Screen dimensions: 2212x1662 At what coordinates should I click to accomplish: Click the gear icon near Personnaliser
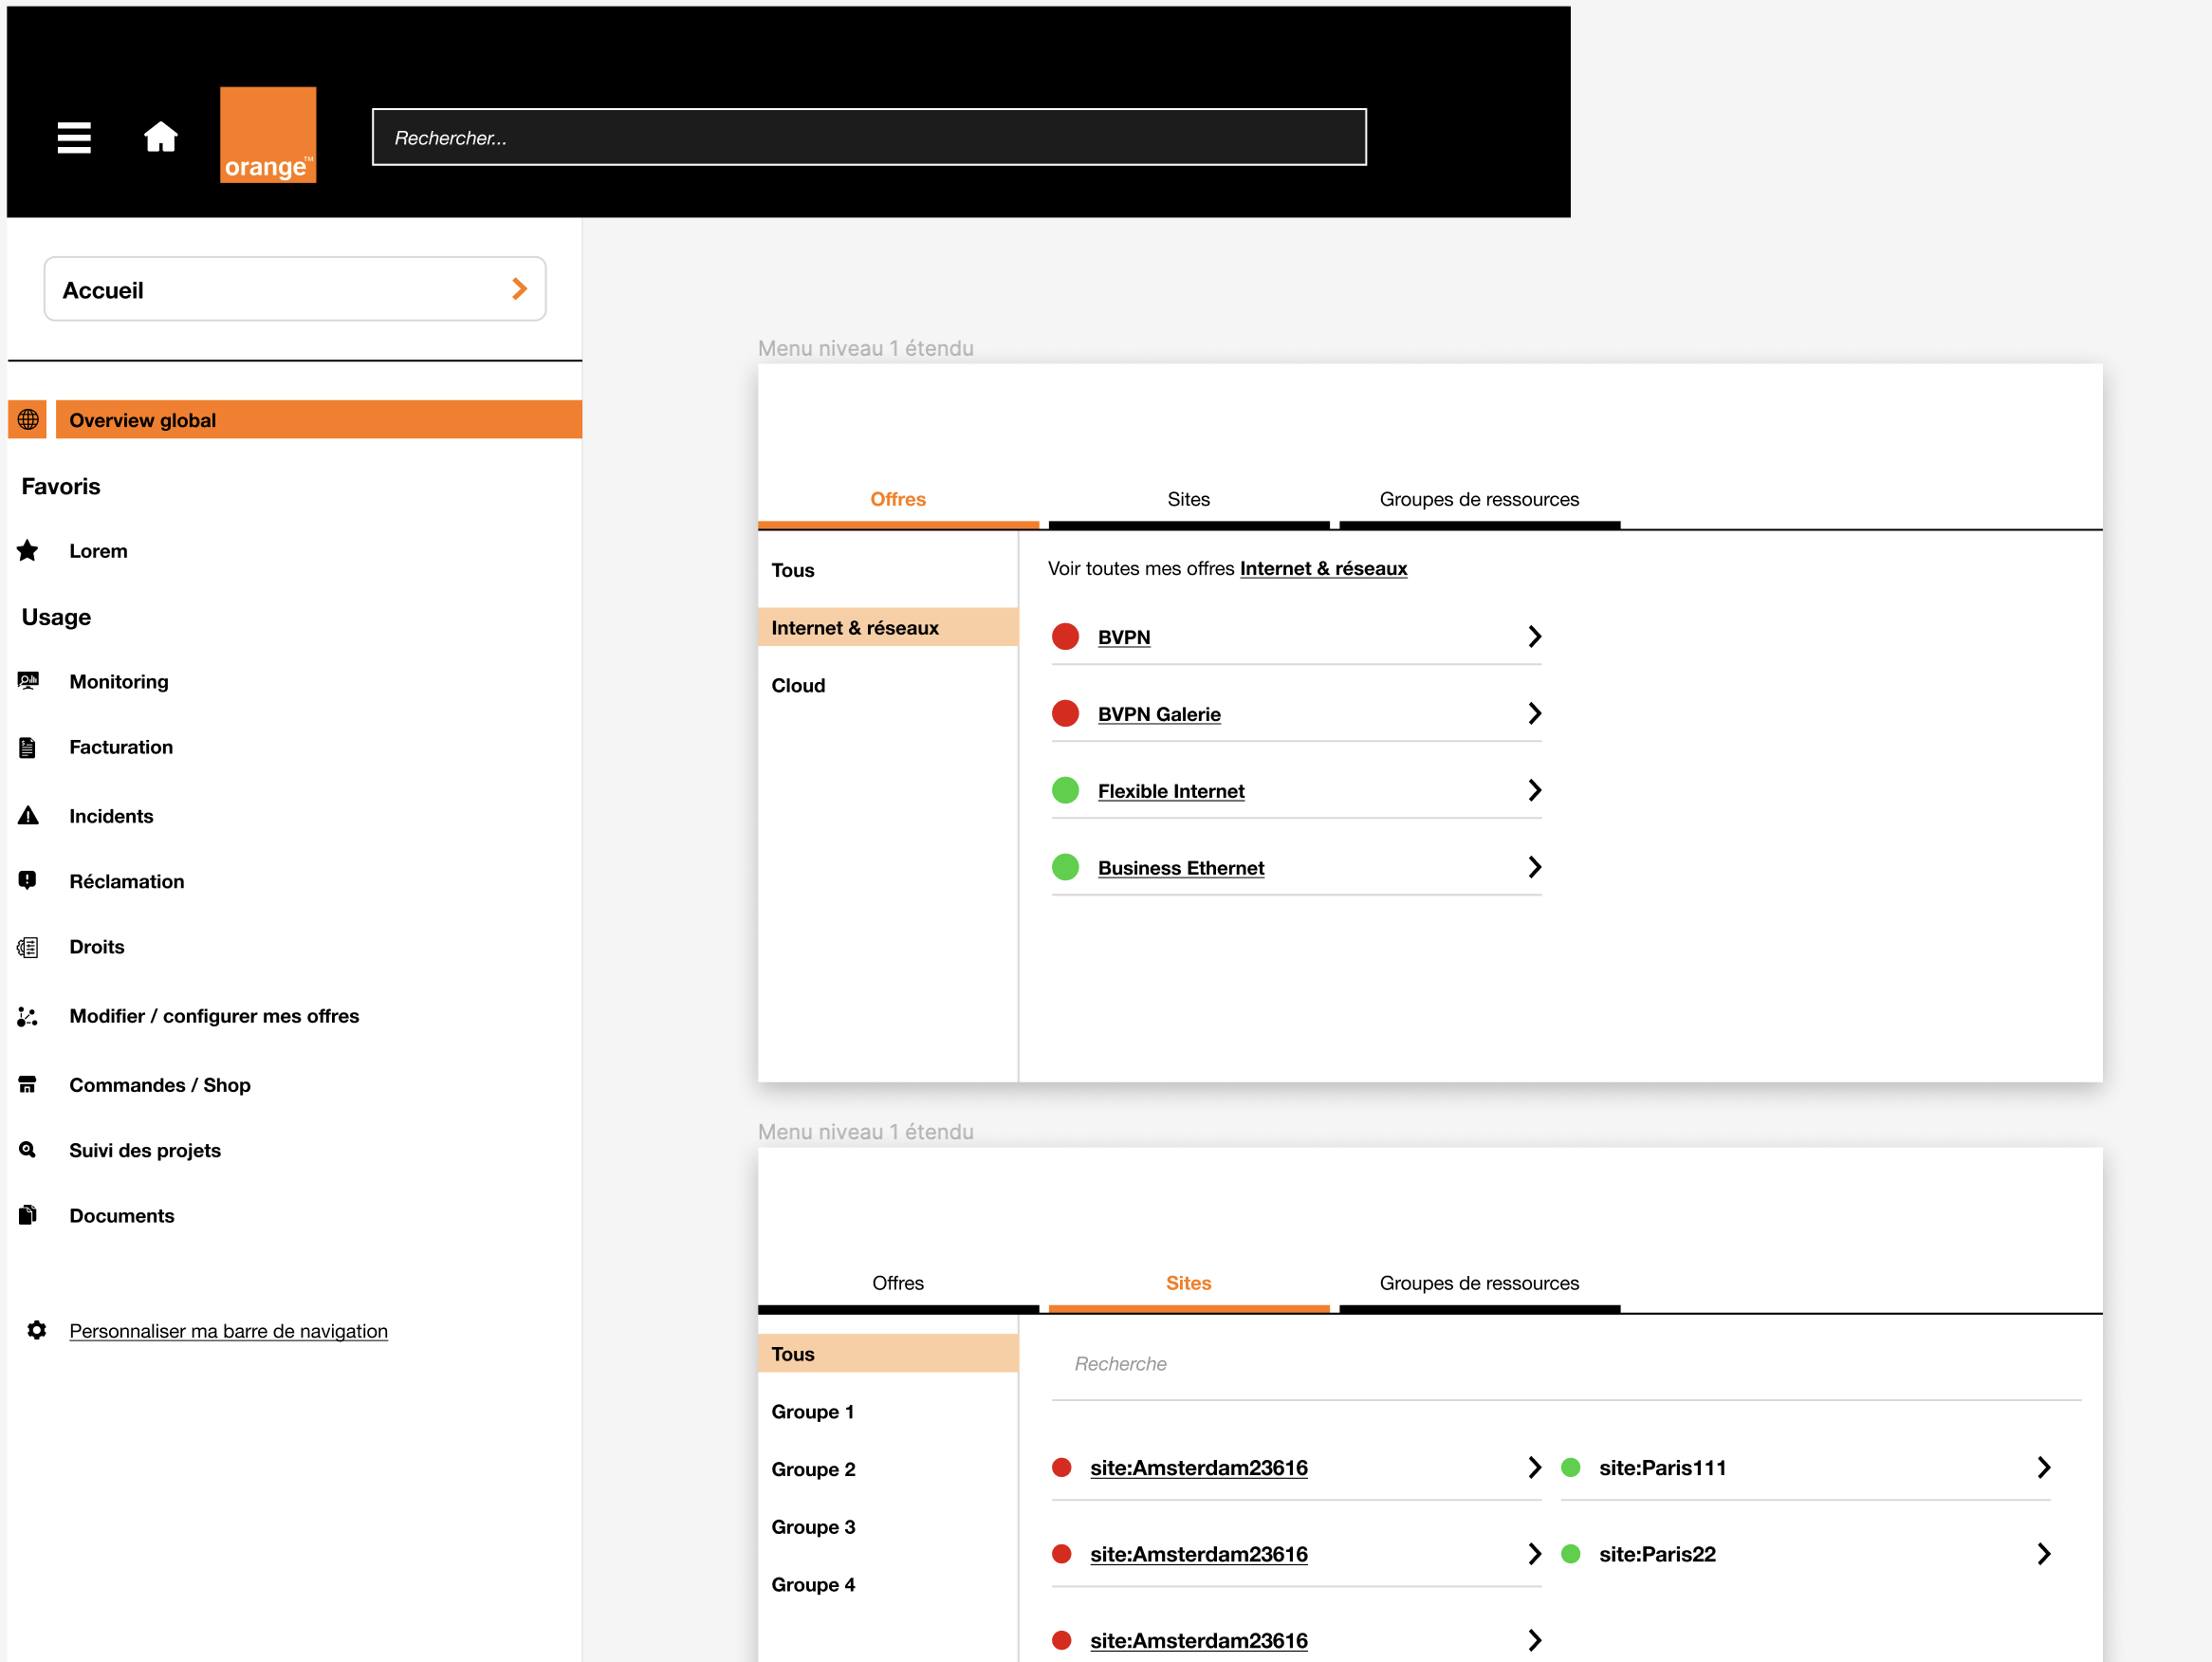[37, 1330]
